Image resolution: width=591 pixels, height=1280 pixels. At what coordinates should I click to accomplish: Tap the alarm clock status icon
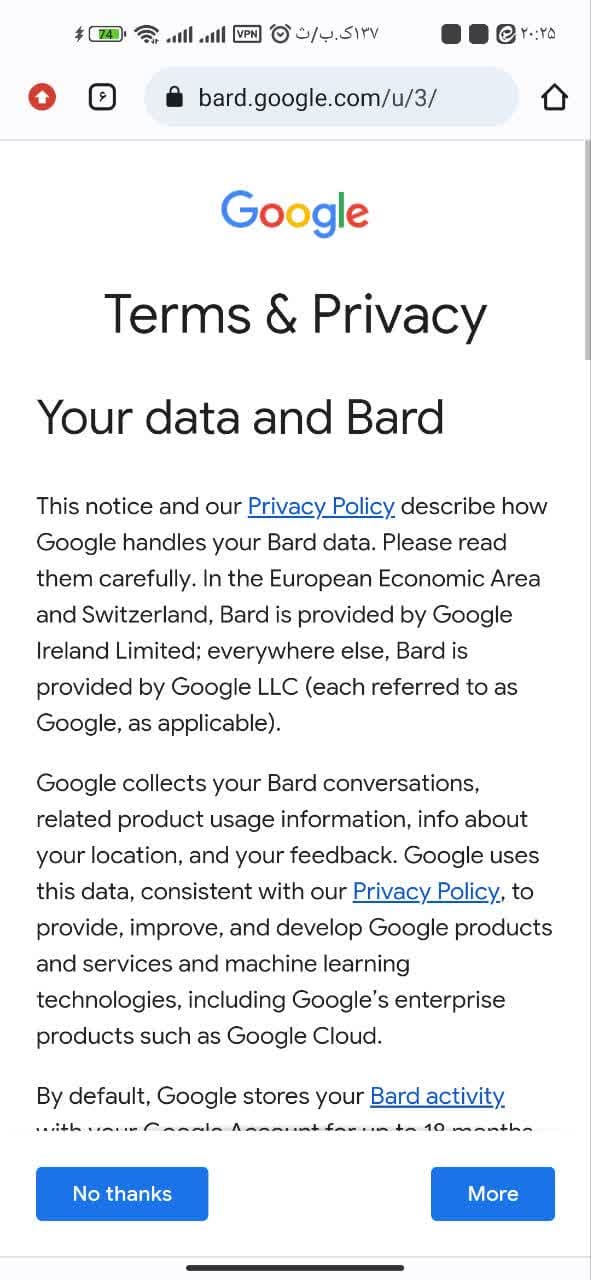(x=281, y=34)
